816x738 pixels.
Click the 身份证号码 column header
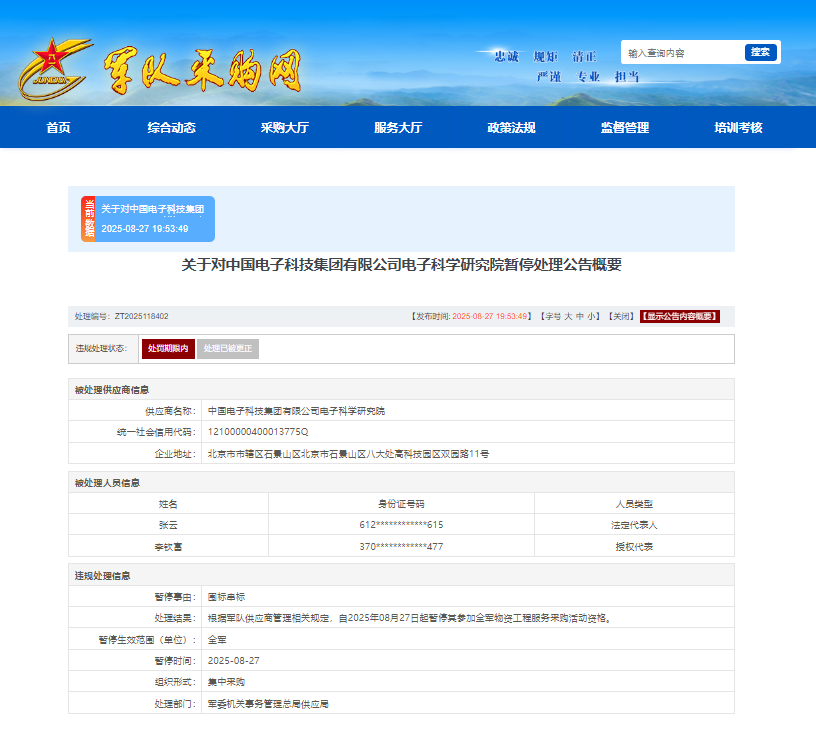(401, 504)
